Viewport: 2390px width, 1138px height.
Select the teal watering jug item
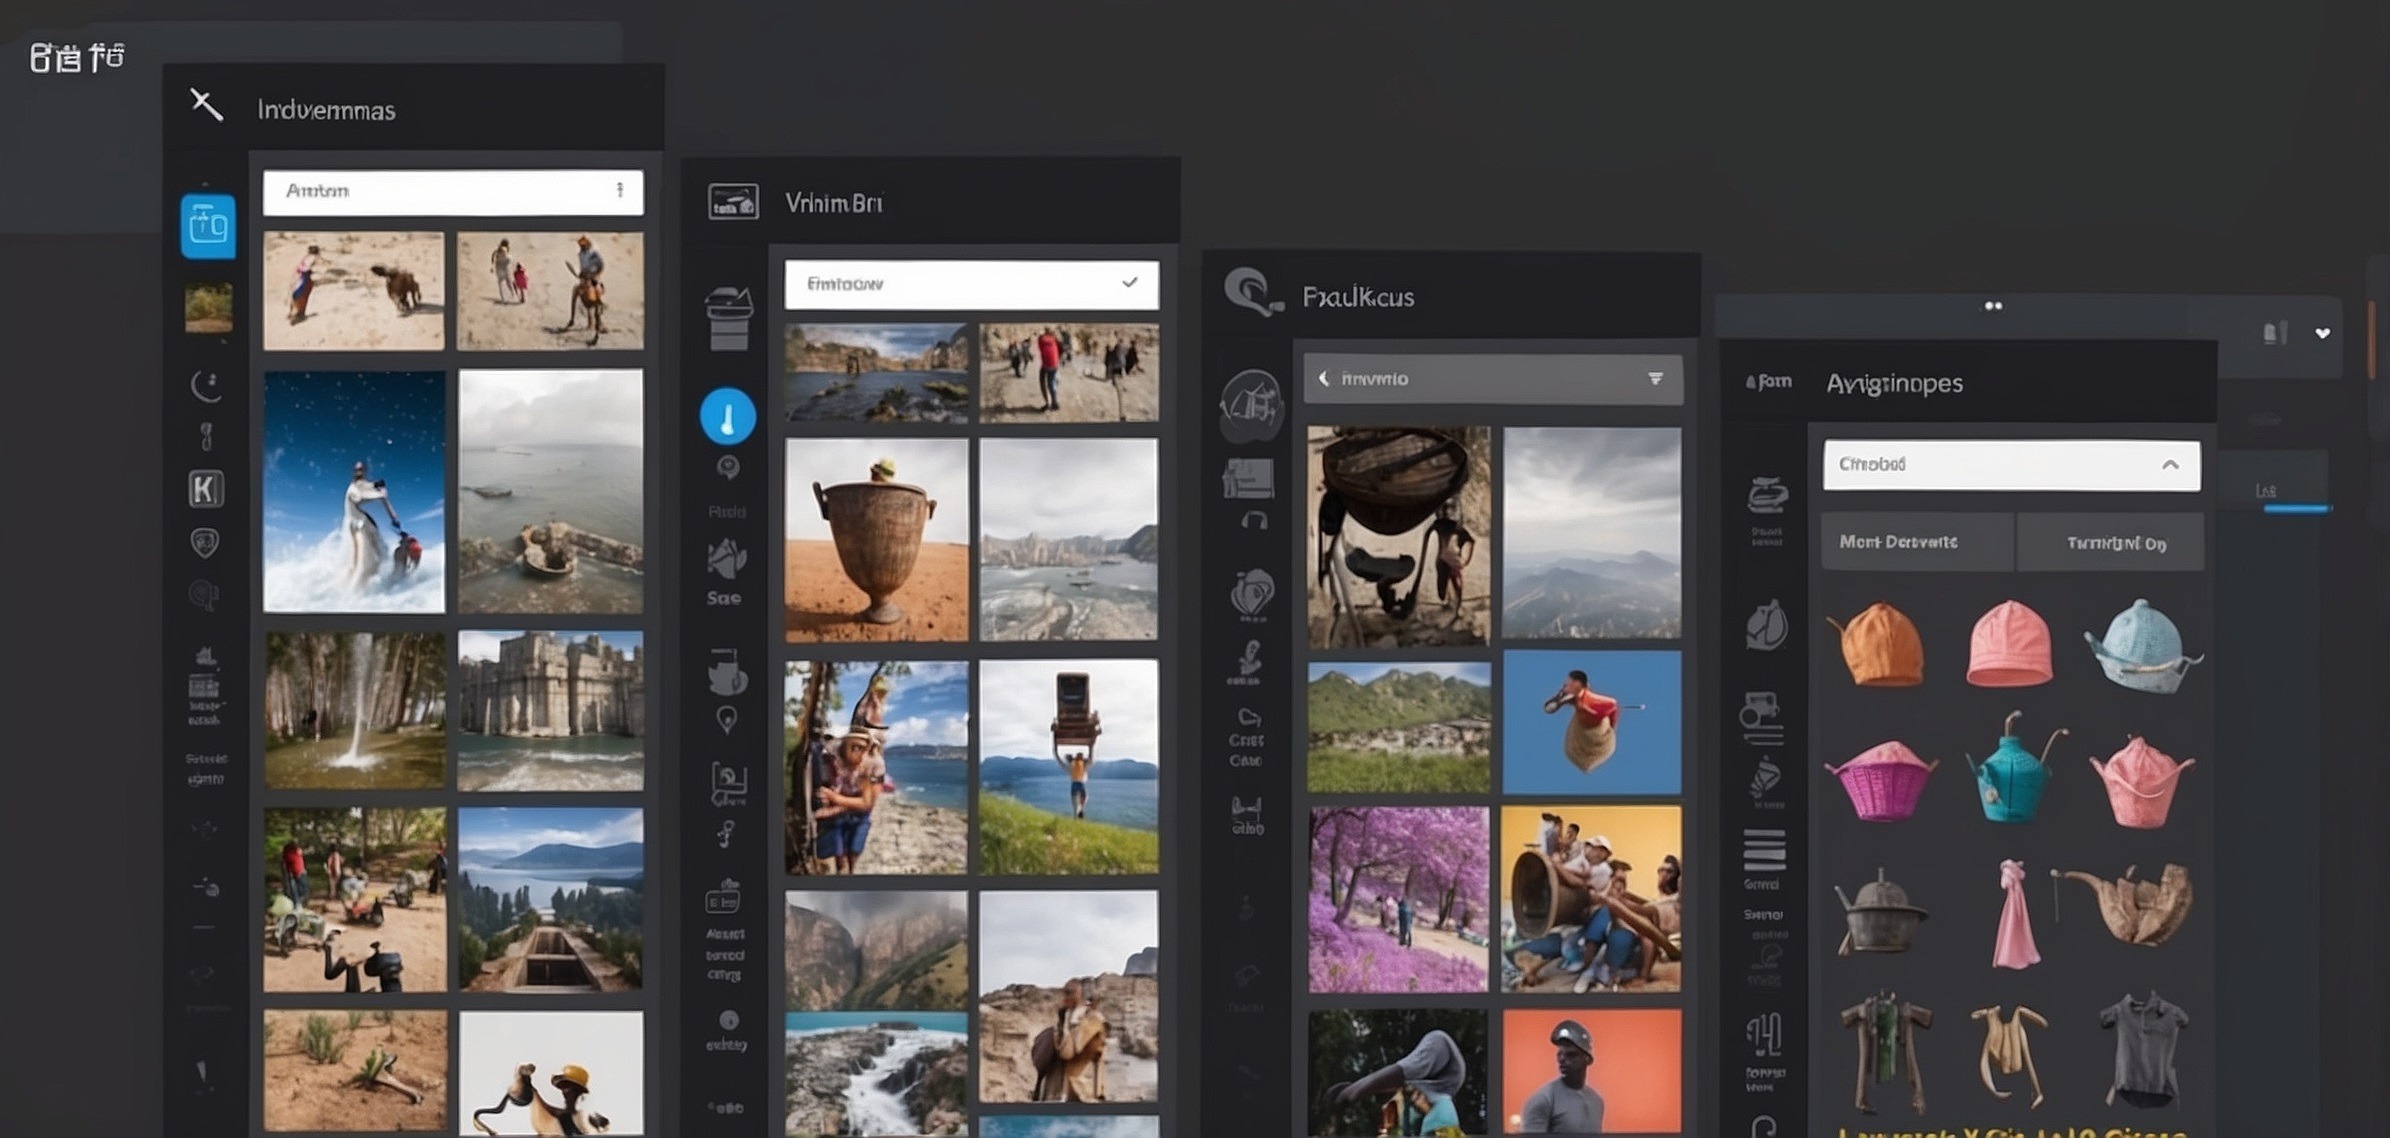(2015, 769)
